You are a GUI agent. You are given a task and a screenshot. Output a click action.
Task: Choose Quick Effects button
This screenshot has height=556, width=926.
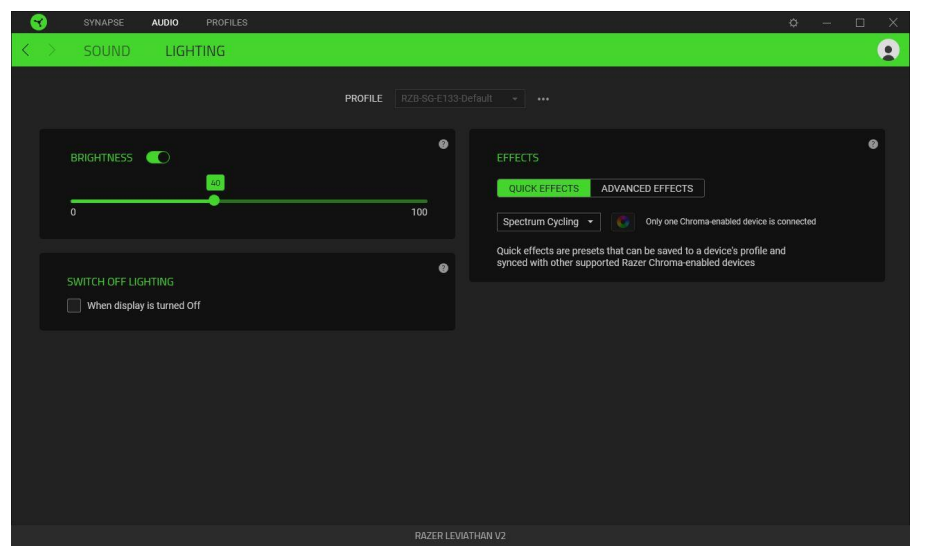(543, 188)
